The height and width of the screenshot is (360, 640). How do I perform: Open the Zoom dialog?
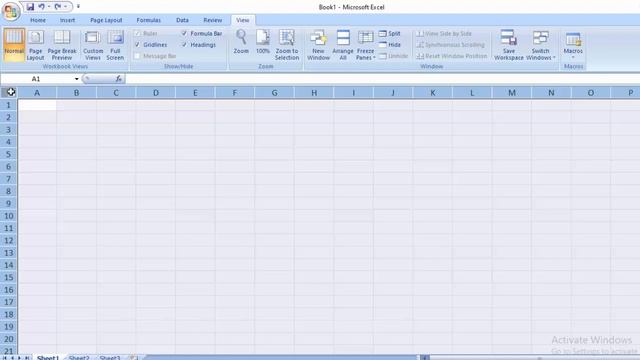tap(241, 42)
